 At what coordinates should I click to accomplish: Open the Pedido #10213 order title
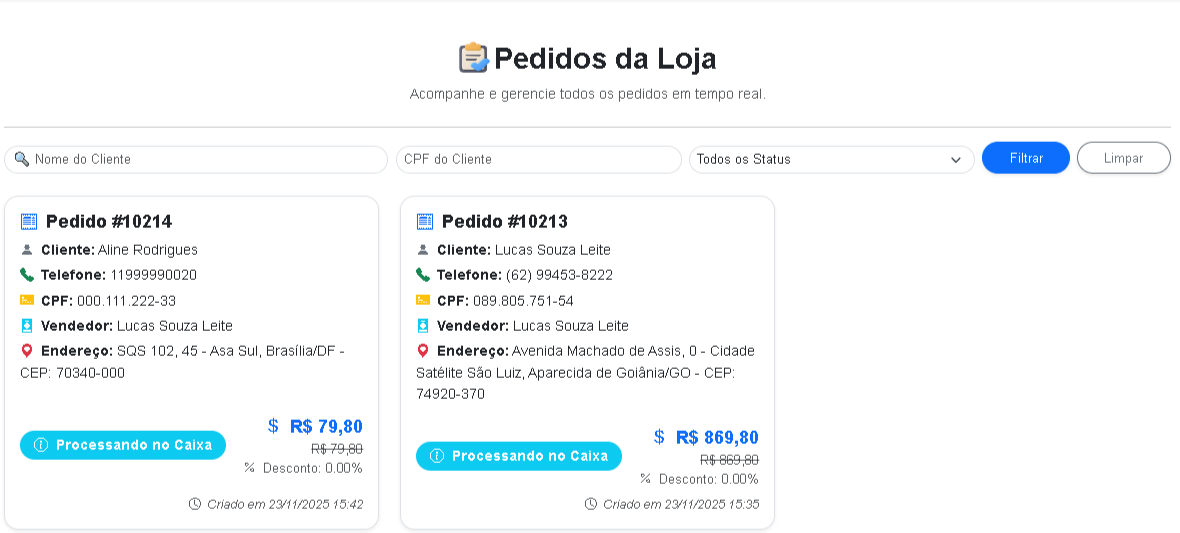[x=504, y=221]
